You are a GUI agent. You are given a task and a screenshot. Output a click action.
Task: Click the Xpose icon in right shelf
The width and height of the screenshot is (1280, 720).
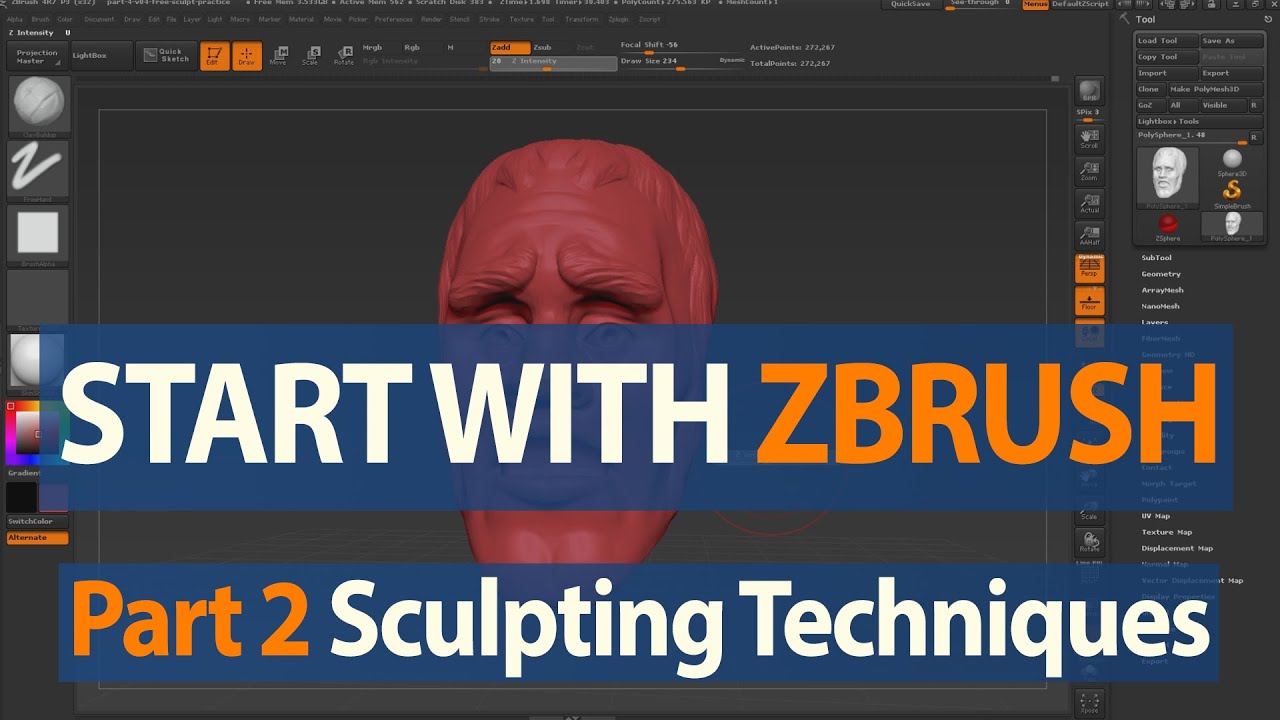1089,704
